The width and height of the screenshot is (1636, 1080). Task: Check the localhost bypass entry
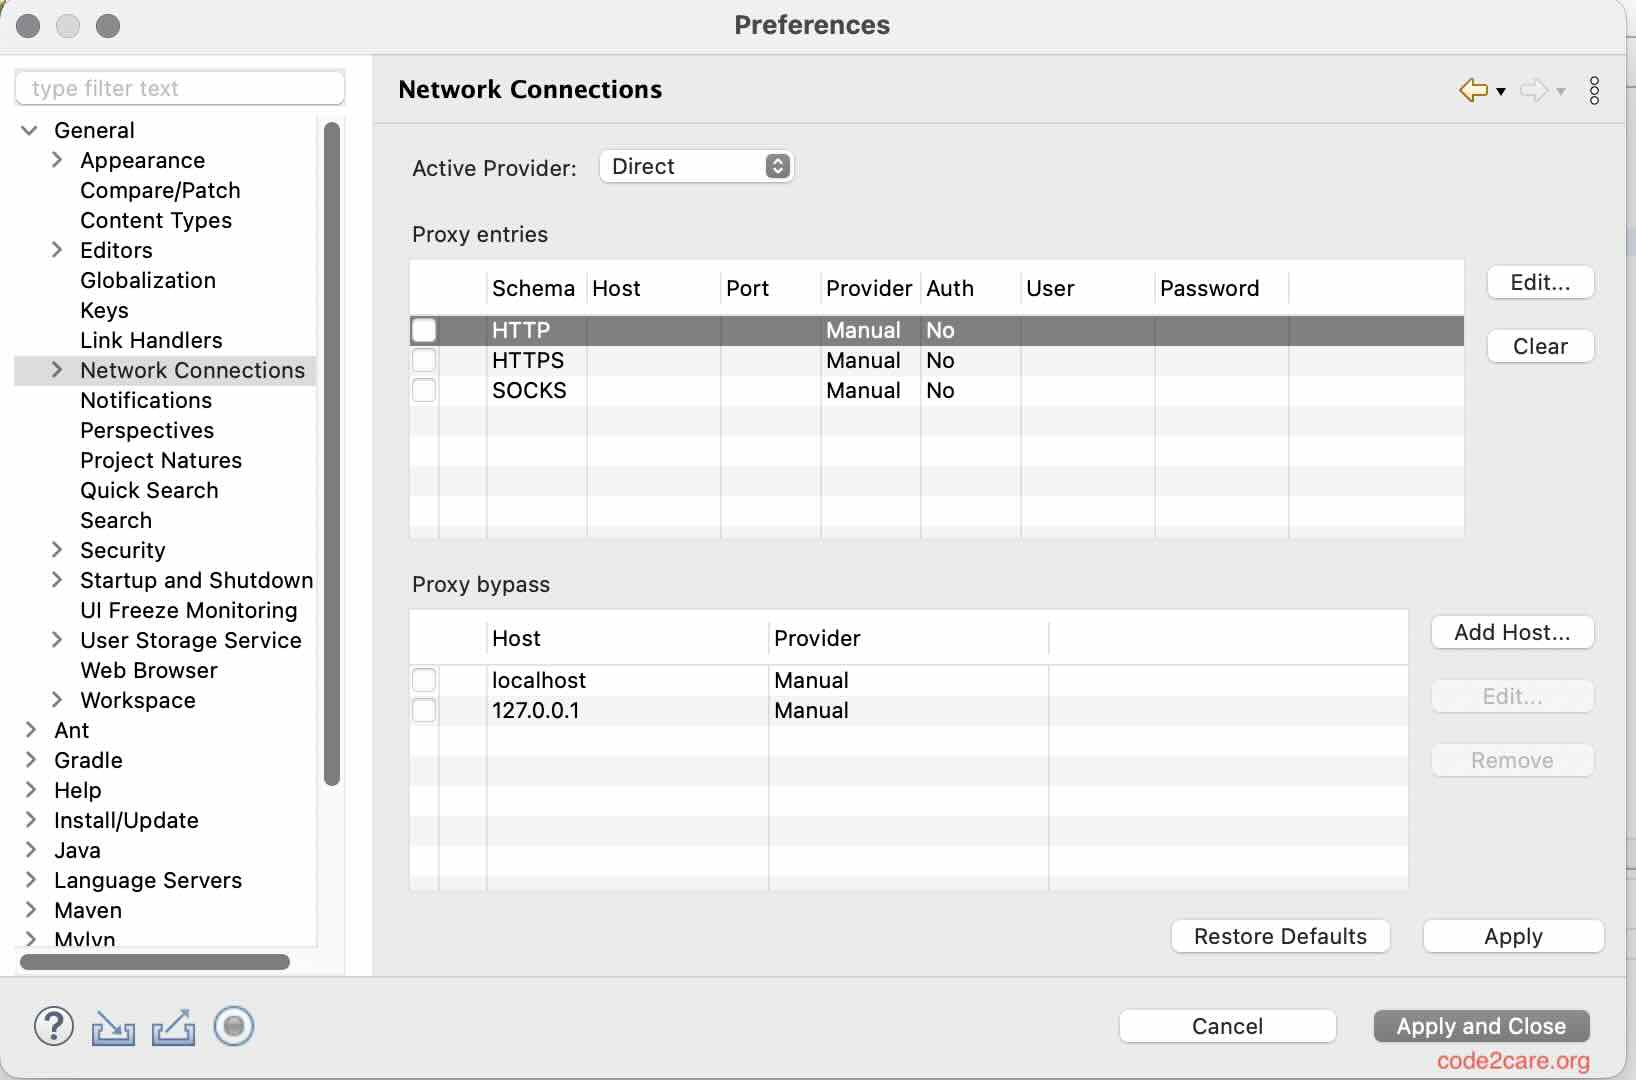[x=424, y=680]
